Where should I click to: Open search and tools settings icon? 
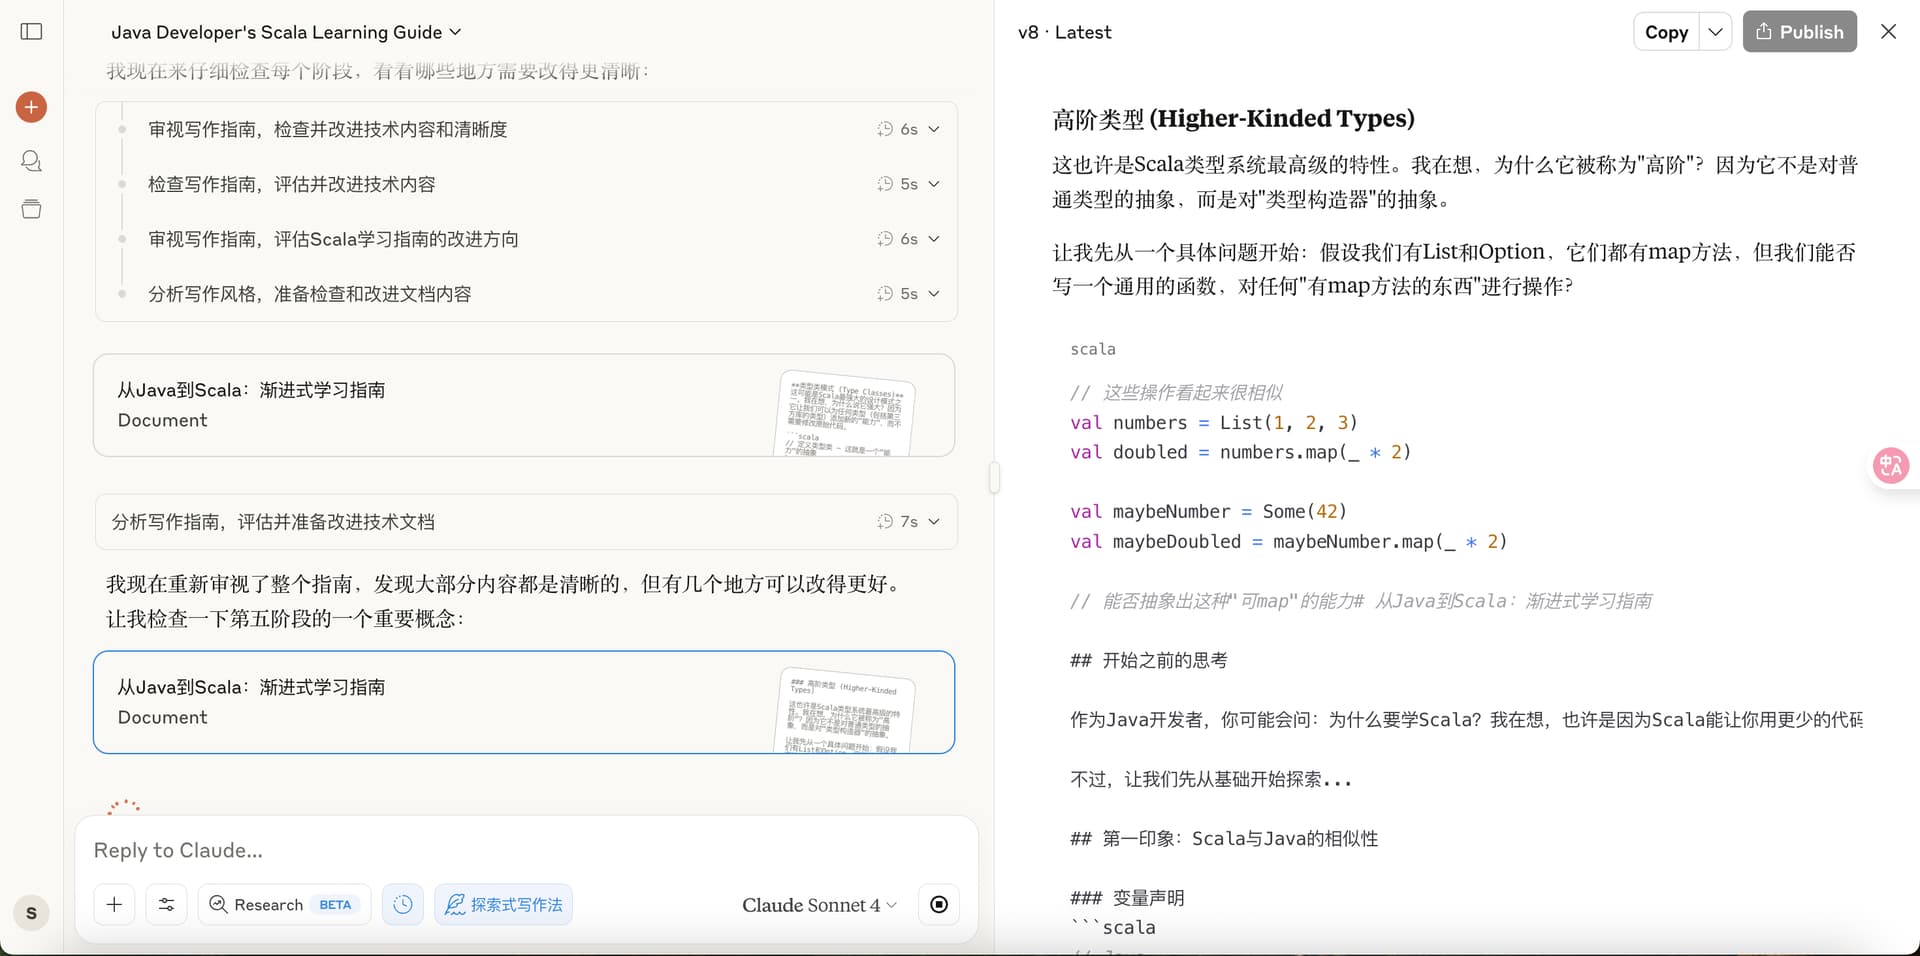point(166,904)
